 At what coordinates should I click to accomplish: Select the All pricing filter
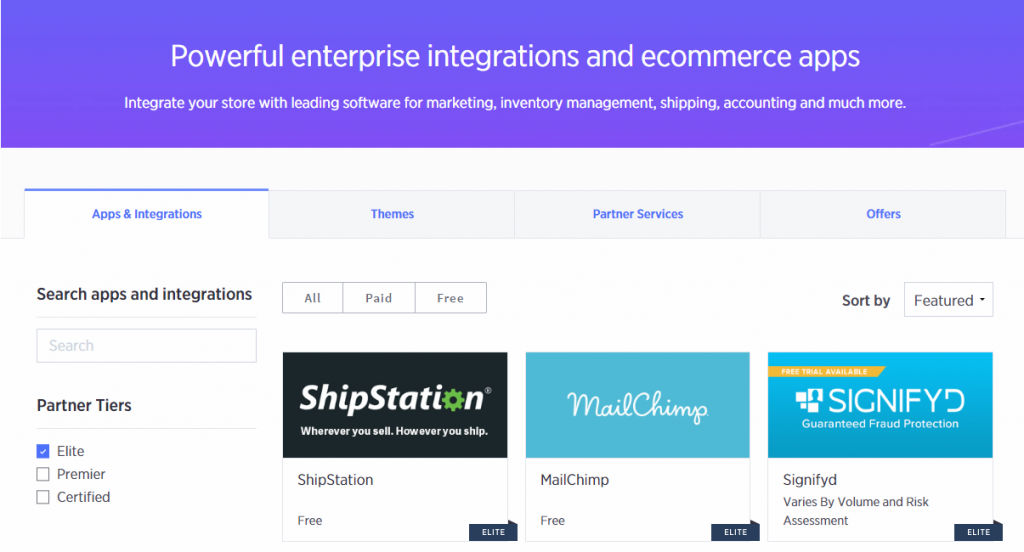[x=312, y=298]
